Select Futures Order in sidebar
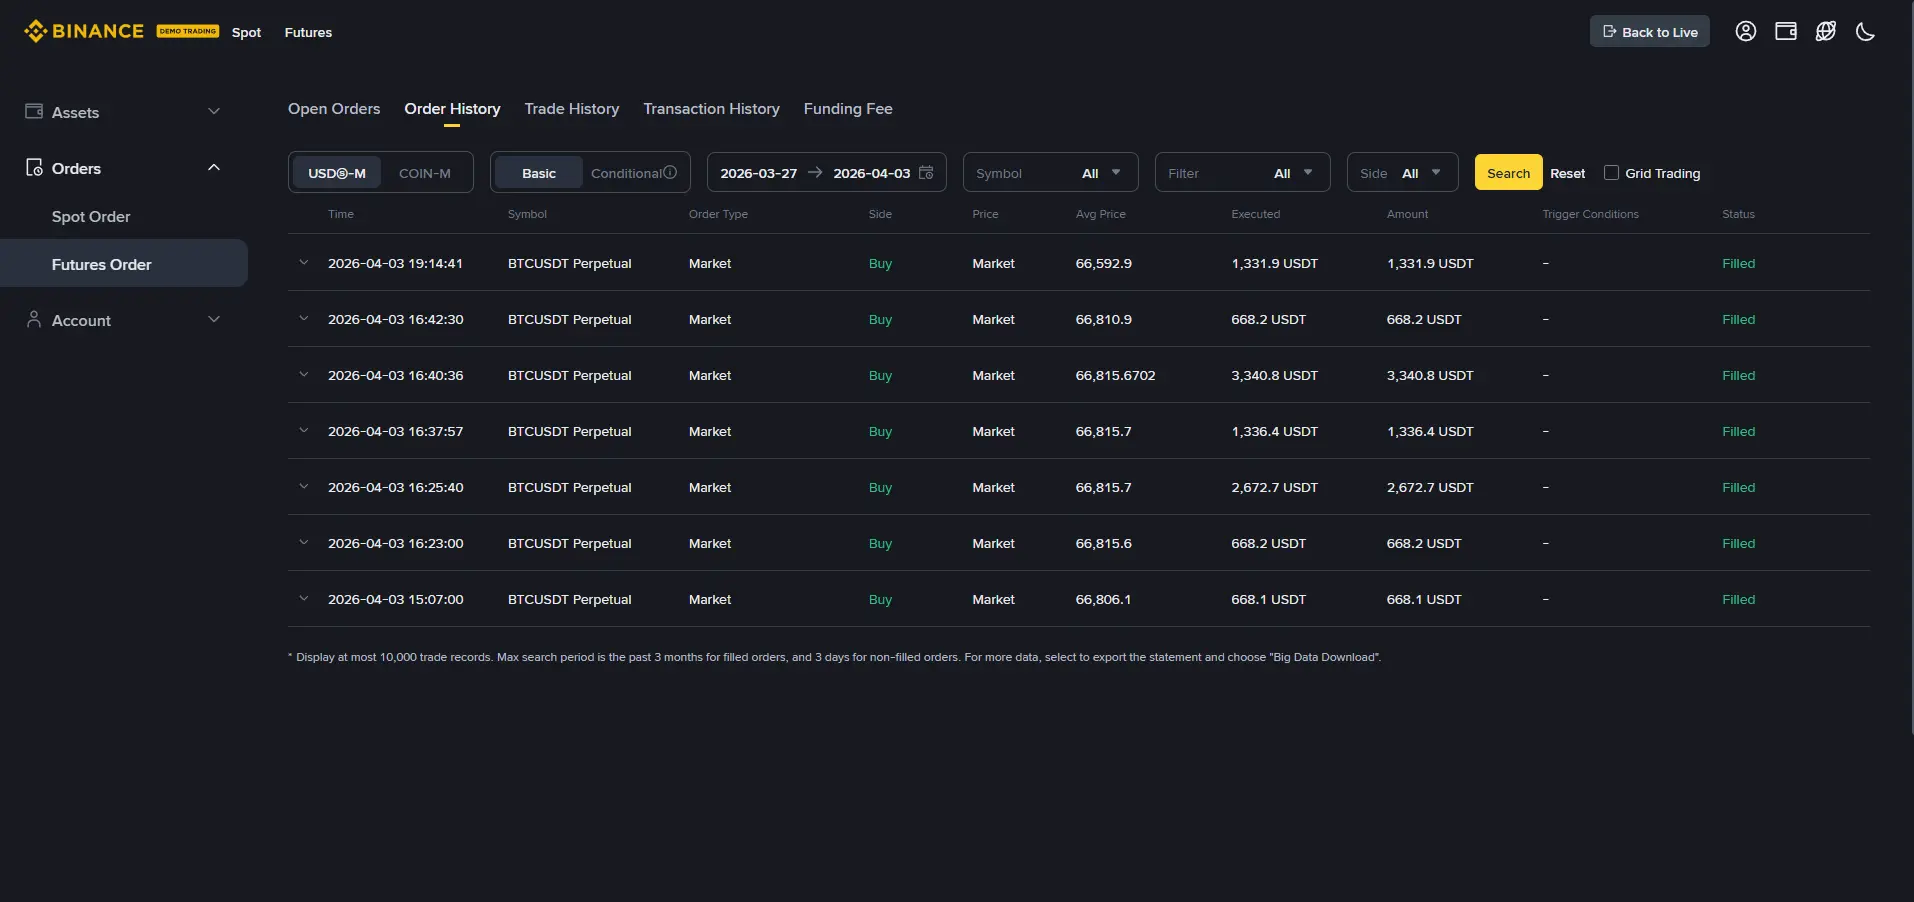 [x=124, y=263]
